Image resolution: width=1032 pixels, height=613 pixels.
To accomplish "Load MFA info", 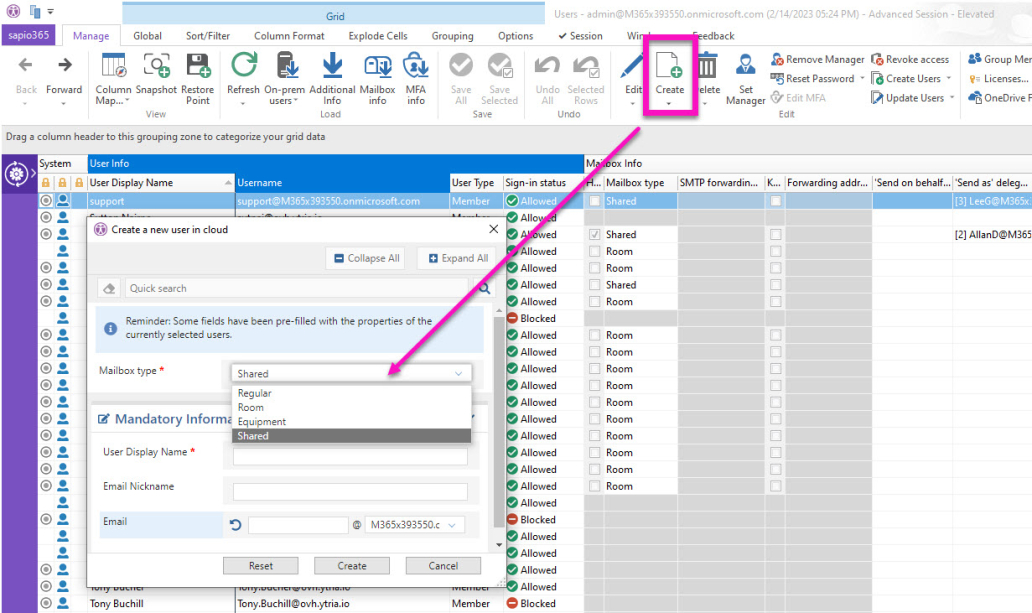I will tap(416, 78).
